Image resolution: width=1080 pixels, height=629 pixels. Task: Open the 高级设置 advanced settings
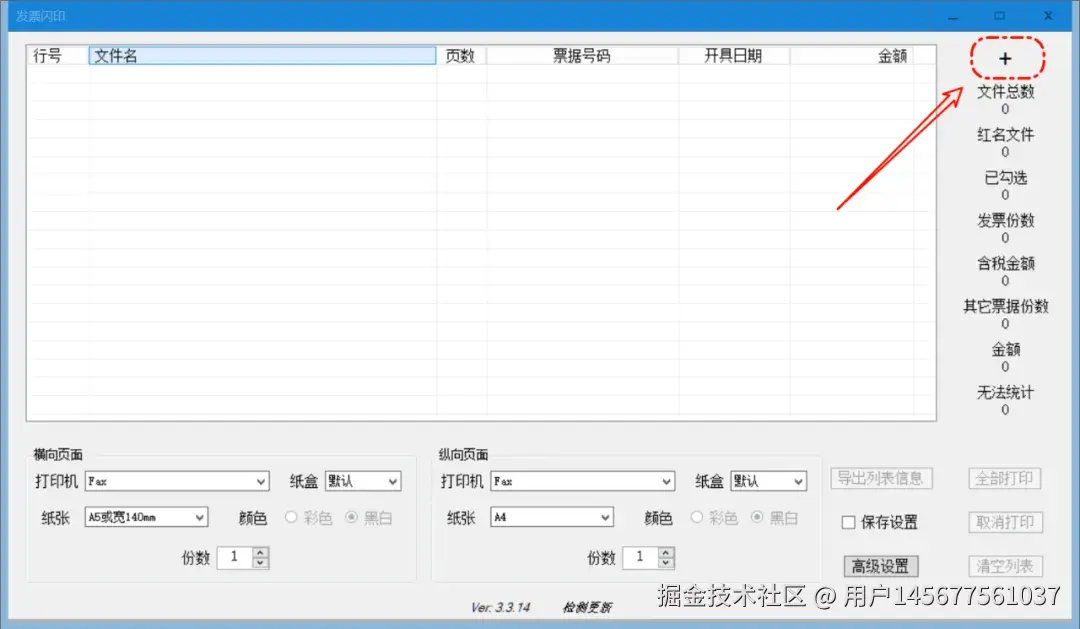[881, 566]
